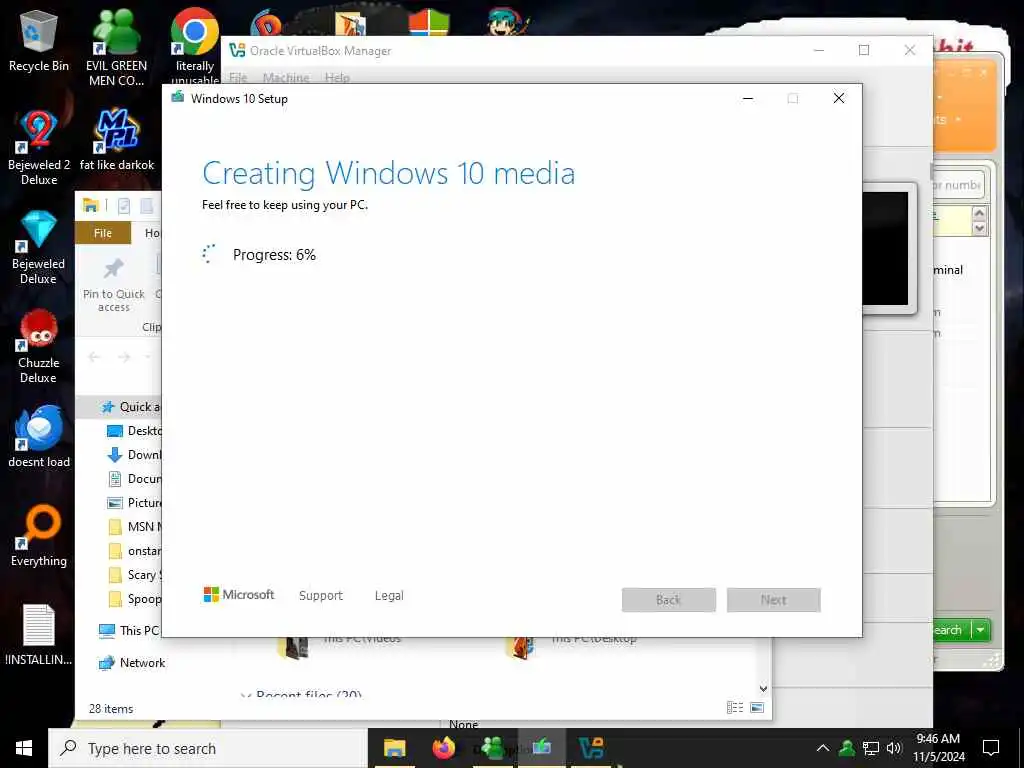This screenshot has height=768, width=1024.
Task: Select Desktop in the navigation pane
Action: click(x=133, y=430)
